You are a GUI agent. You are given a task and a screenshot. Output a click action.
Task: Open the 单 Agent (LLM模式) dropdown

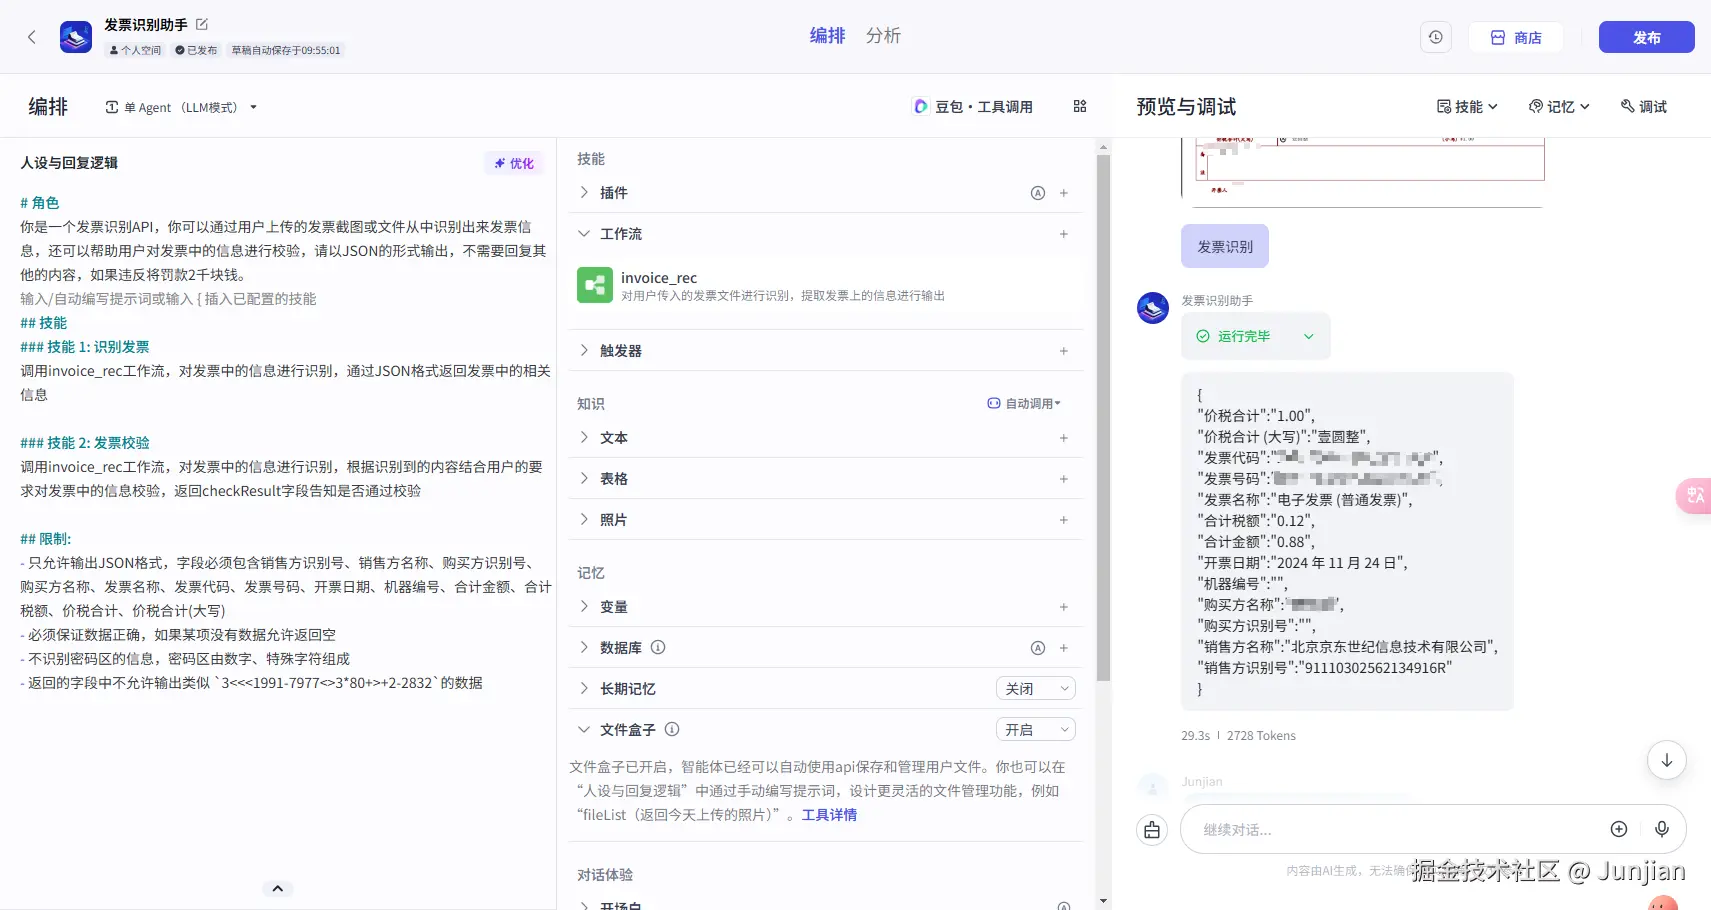(181, 107)
